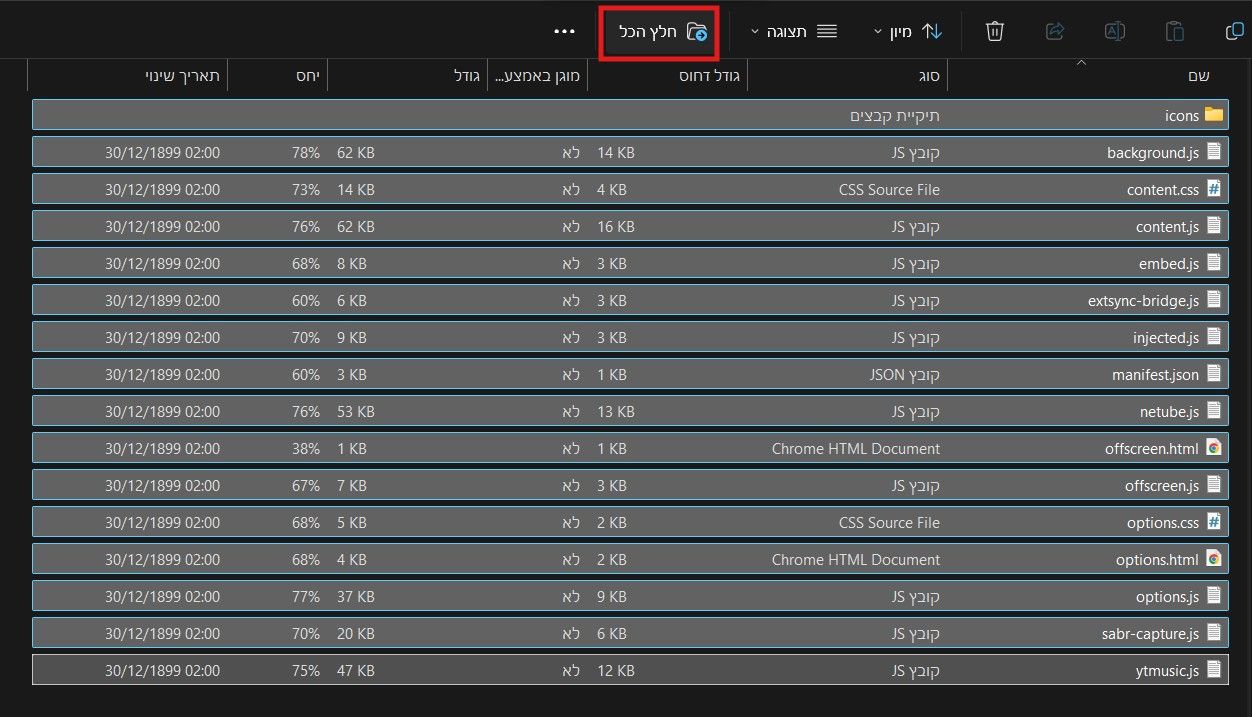Click CSS Source File type of content.css

pyautogui.click(x=889, y=190)
